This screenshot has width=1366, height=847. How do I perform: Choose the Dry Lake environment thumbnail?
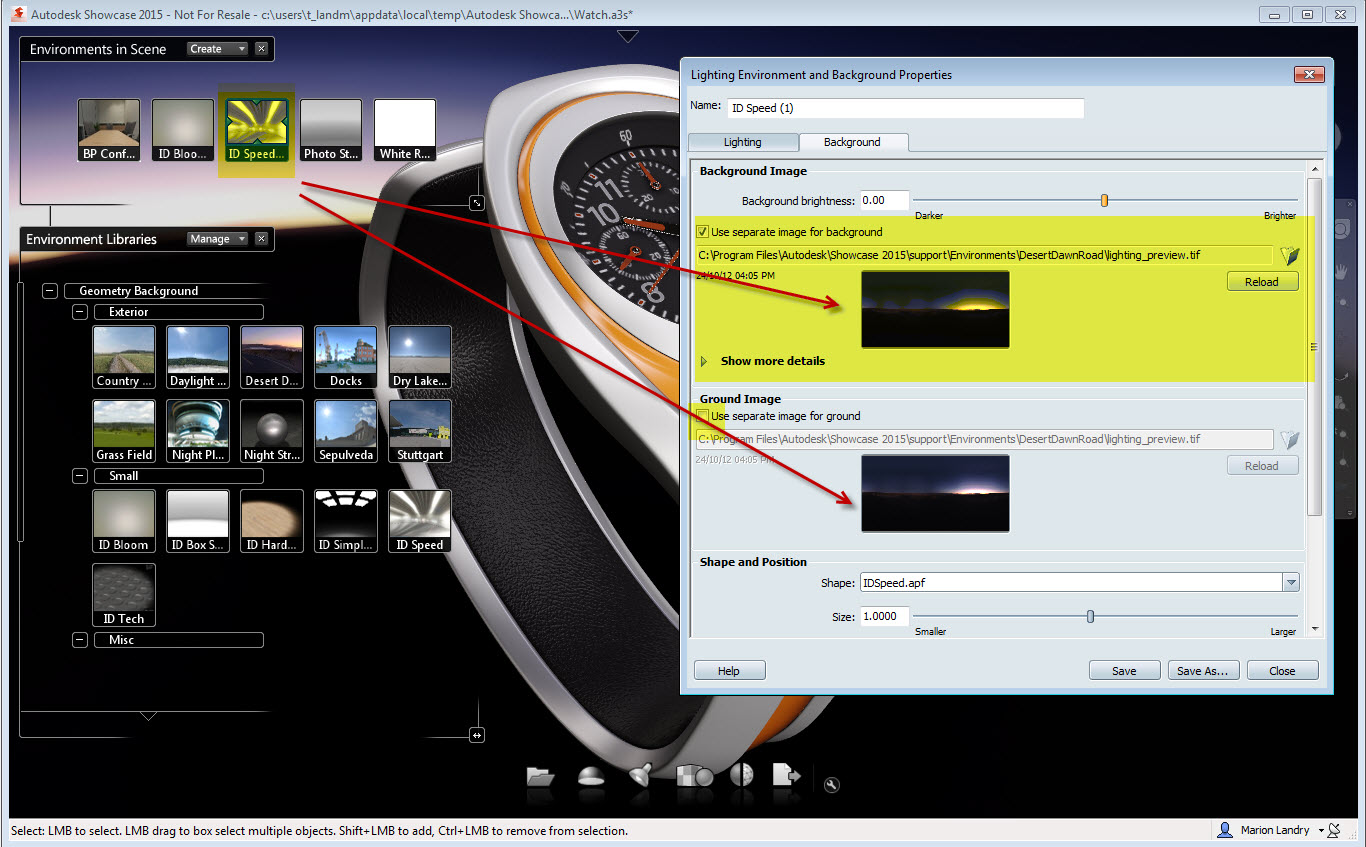click(x=420, y=357)
